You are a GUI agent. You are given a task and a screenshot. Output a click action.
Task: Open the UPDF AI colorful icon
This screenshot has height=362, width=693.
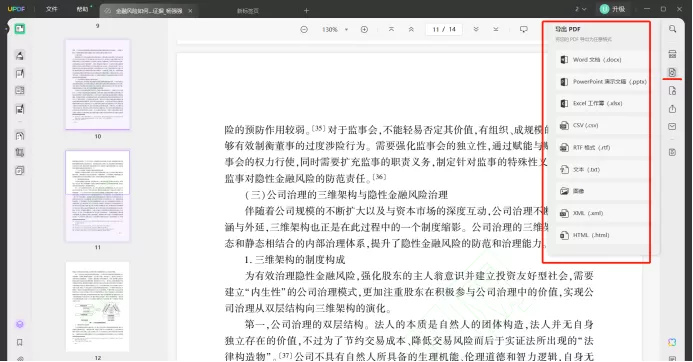point(672,342)
